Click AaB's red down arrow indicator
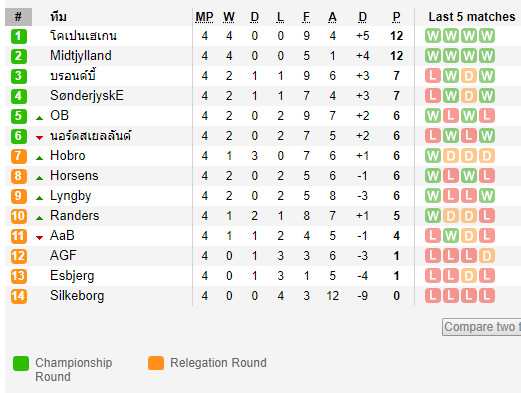This screenshot has height=393, width=521. click(x=39, y=238)
